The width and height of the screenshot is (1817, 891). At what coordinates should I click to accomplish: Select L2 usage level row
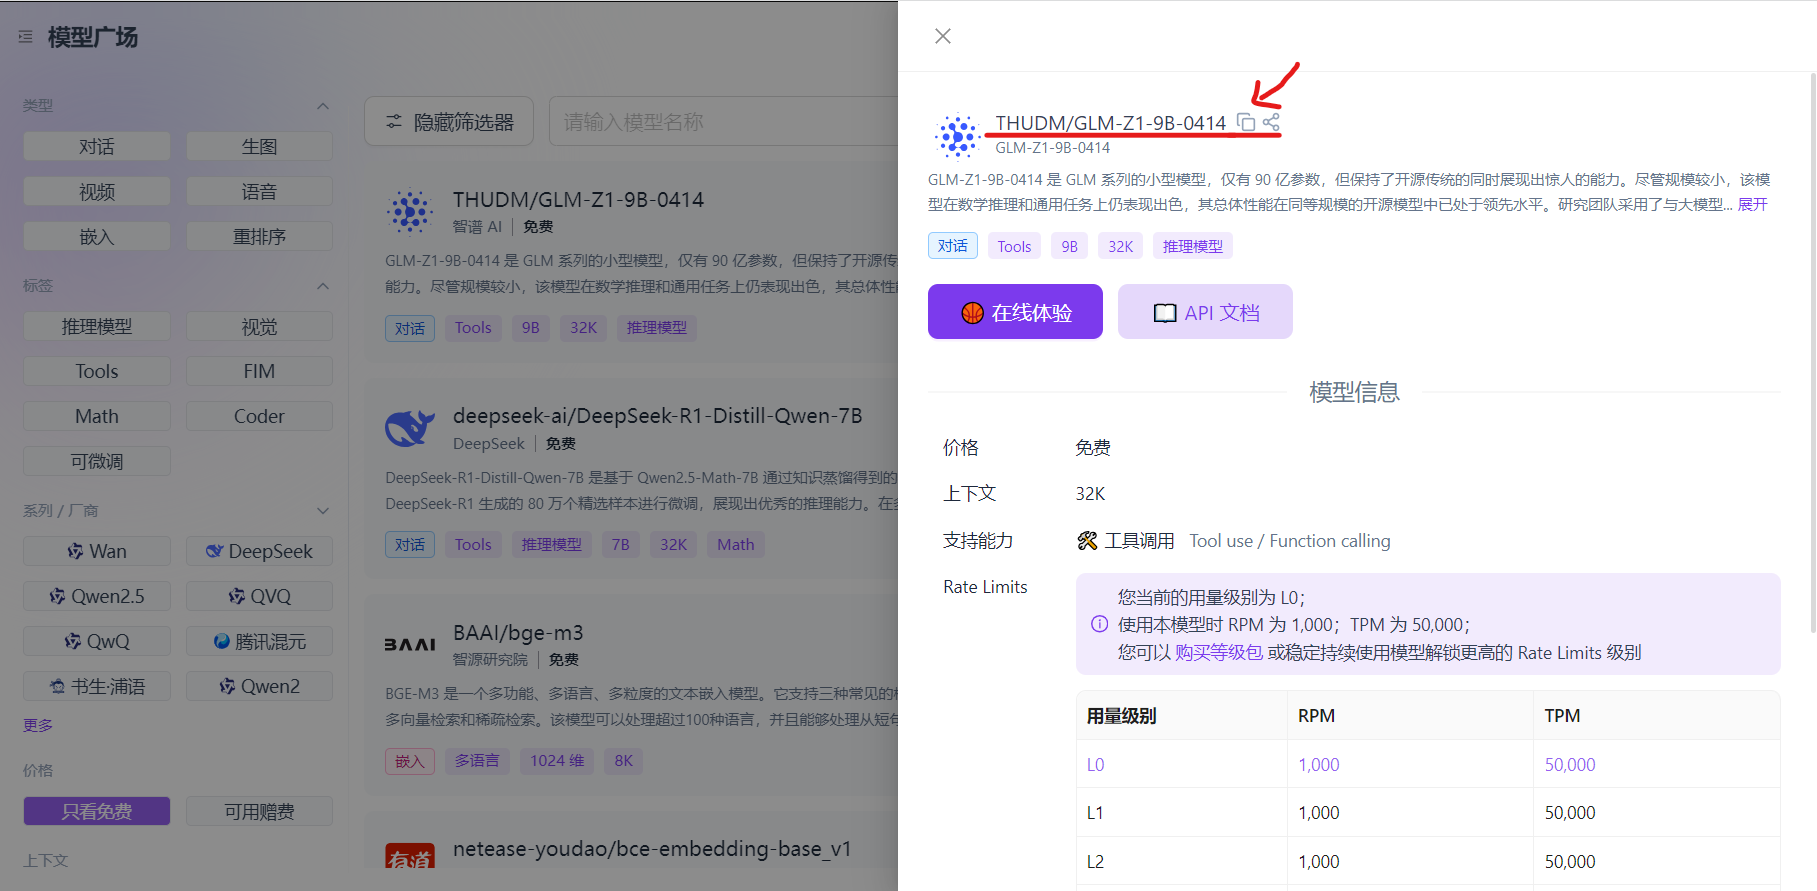pyautogui.click(x=1428, y=861)
